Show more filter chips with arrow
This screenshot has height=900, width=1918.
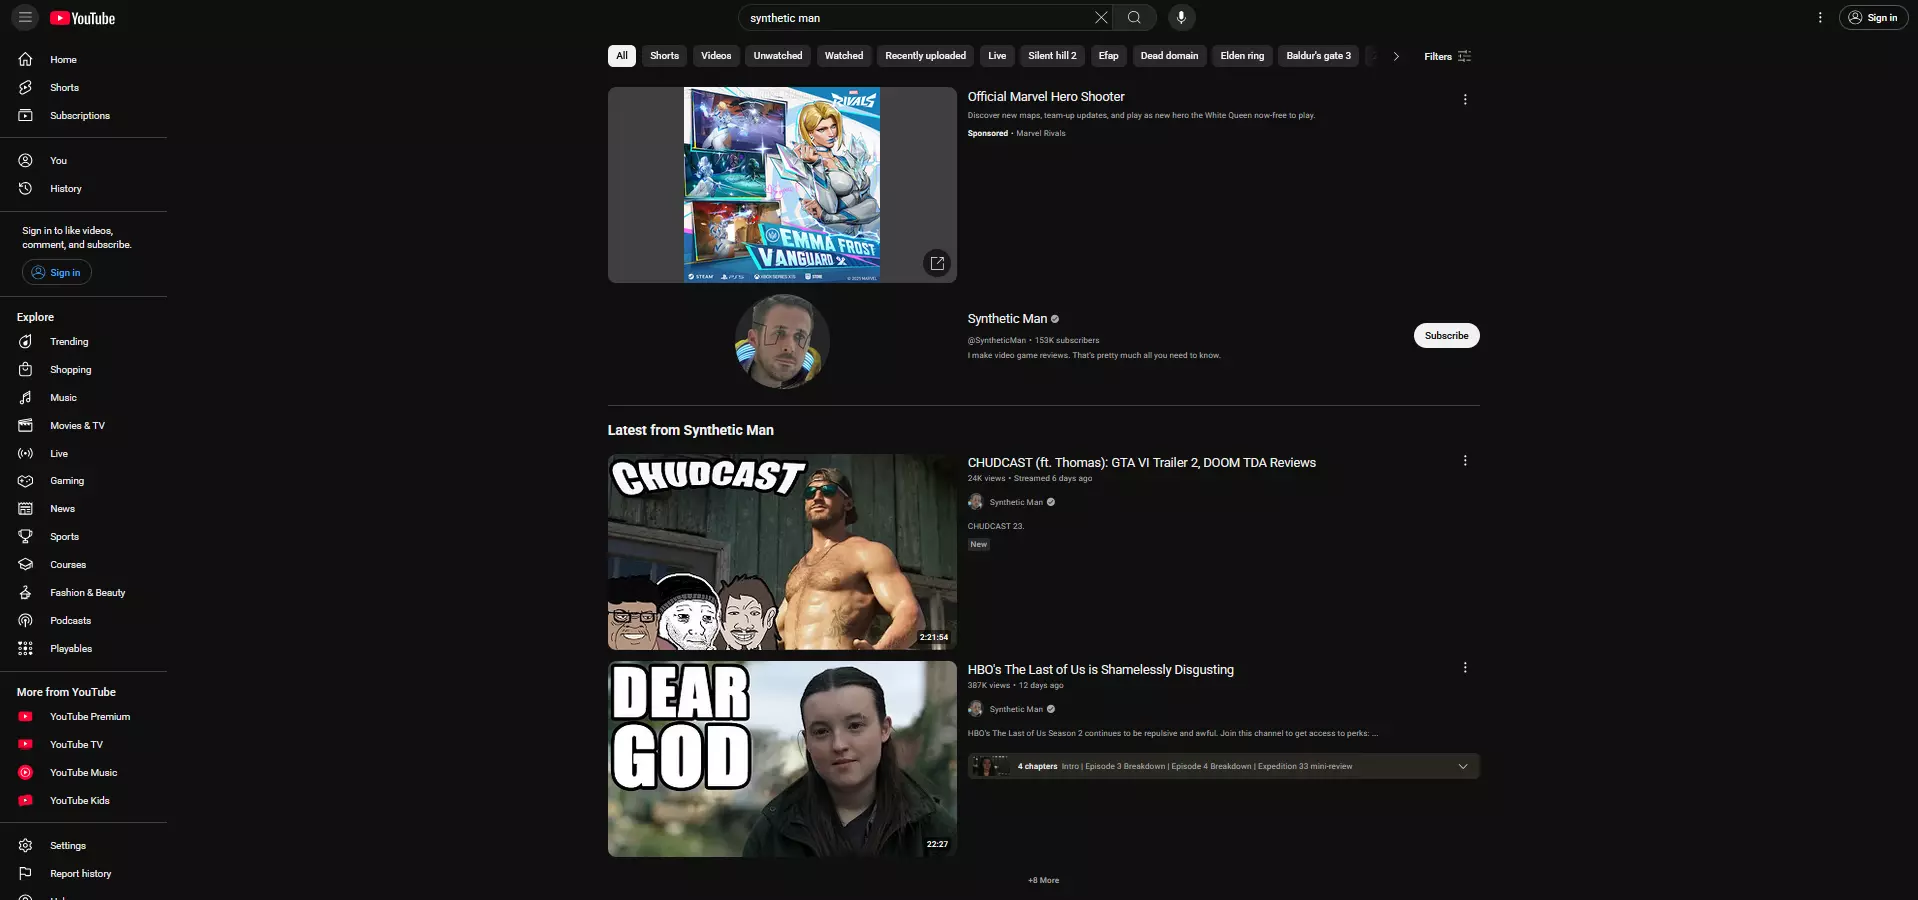[x=1396, y=56]
